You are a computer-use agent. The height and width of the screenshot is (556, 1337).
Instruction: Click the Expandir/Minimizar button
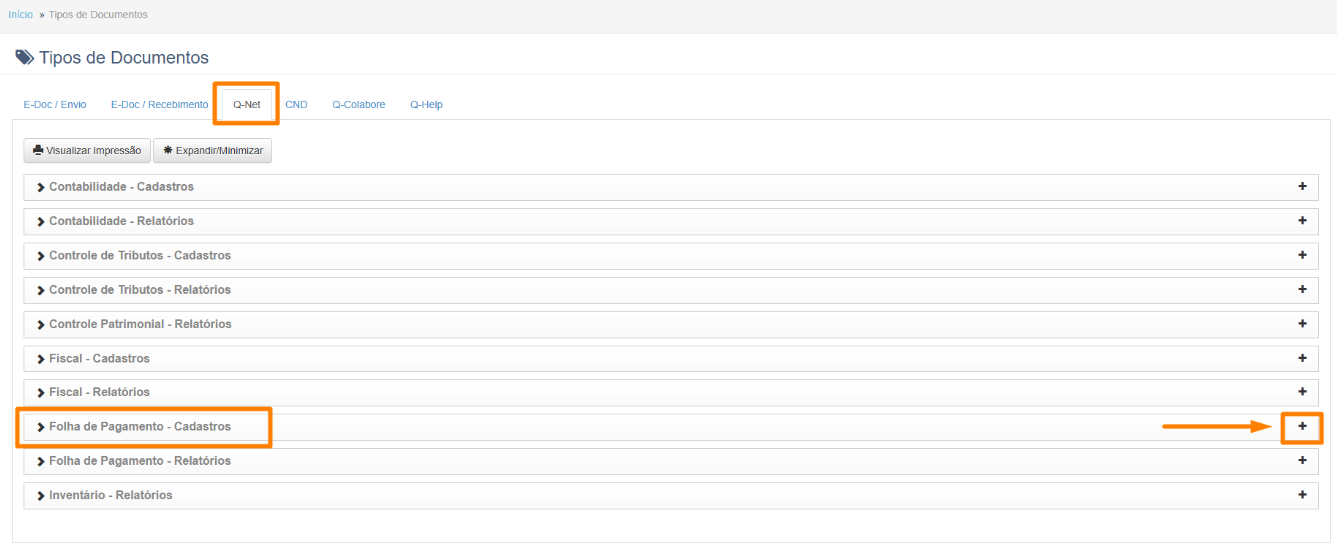tap(212, 150)
